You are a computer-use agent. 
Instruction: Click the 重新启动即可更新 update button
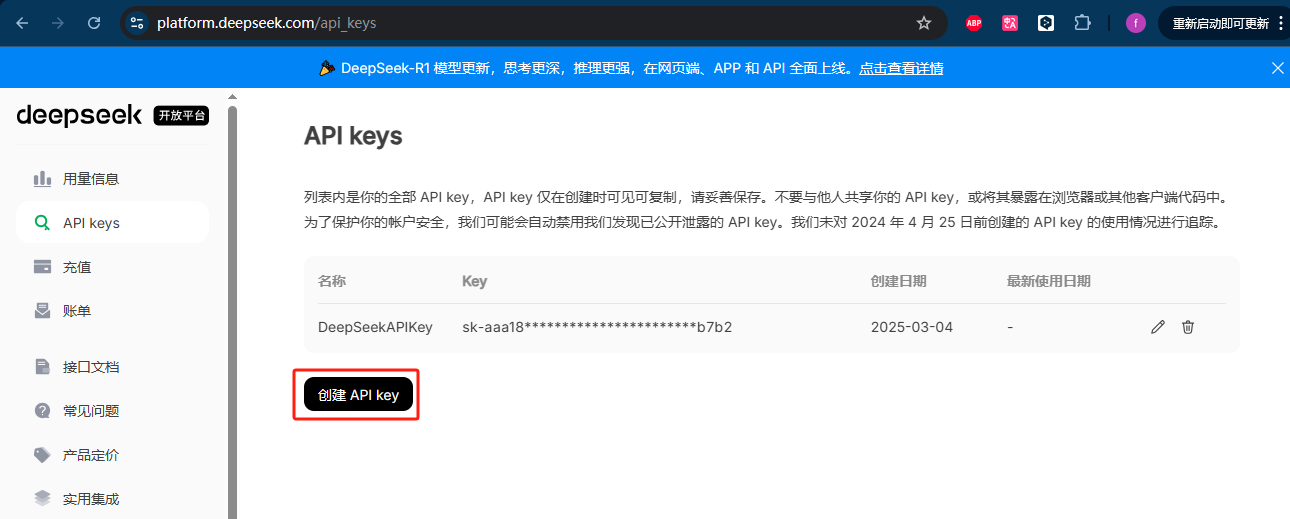pyautogui.click(x=1219, y=23)
